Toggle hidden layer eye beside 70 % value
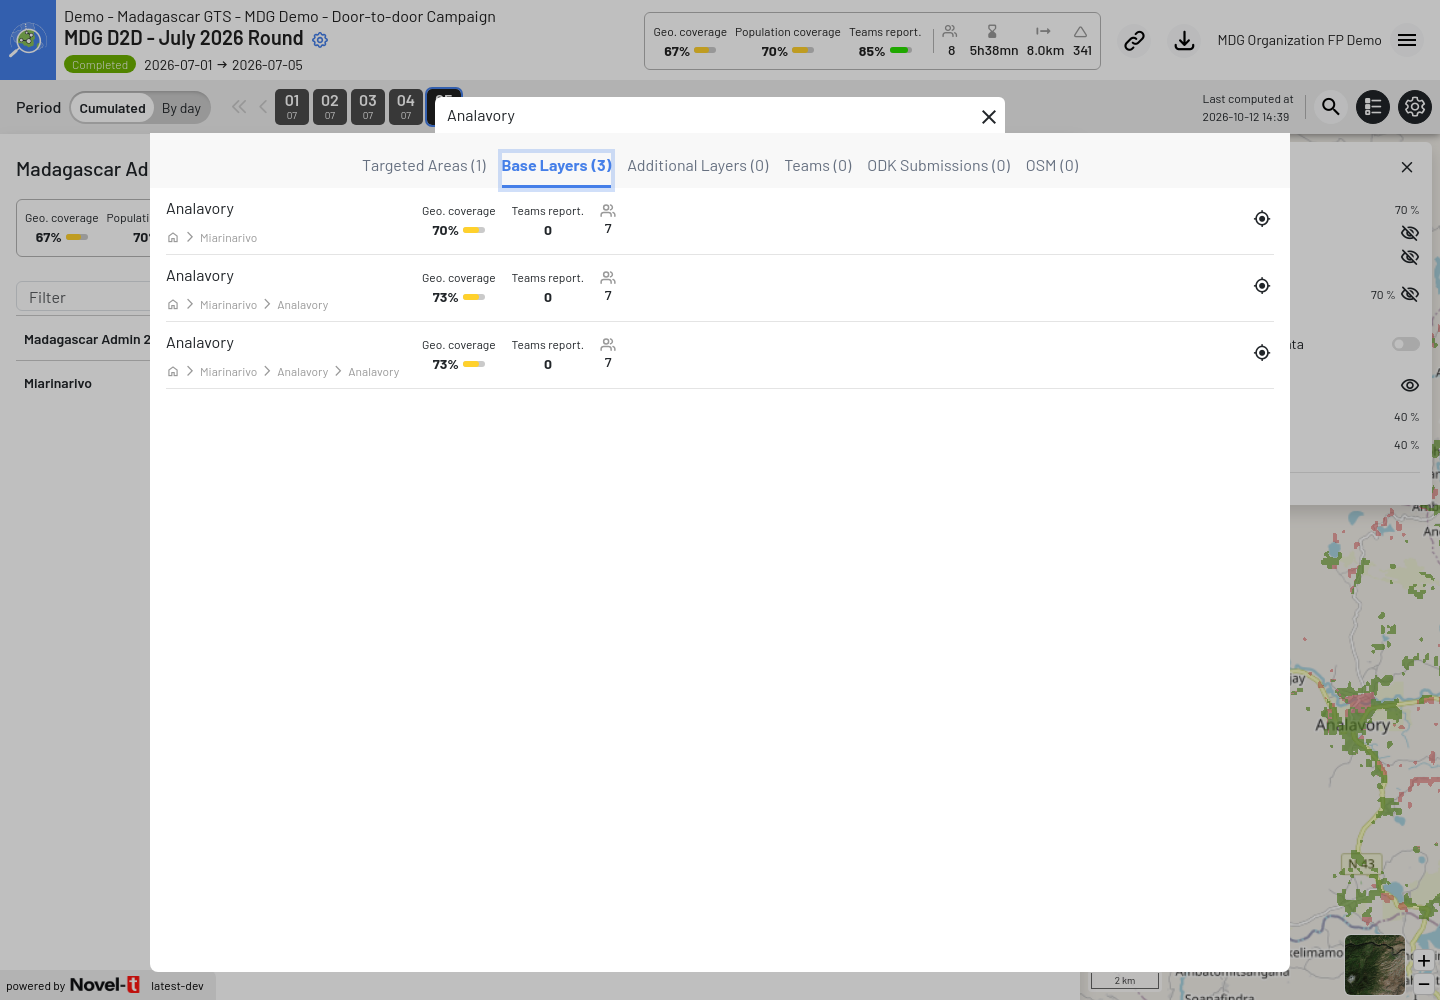The height and width of the screenshot is (1000, 1440). (1410, 294)
